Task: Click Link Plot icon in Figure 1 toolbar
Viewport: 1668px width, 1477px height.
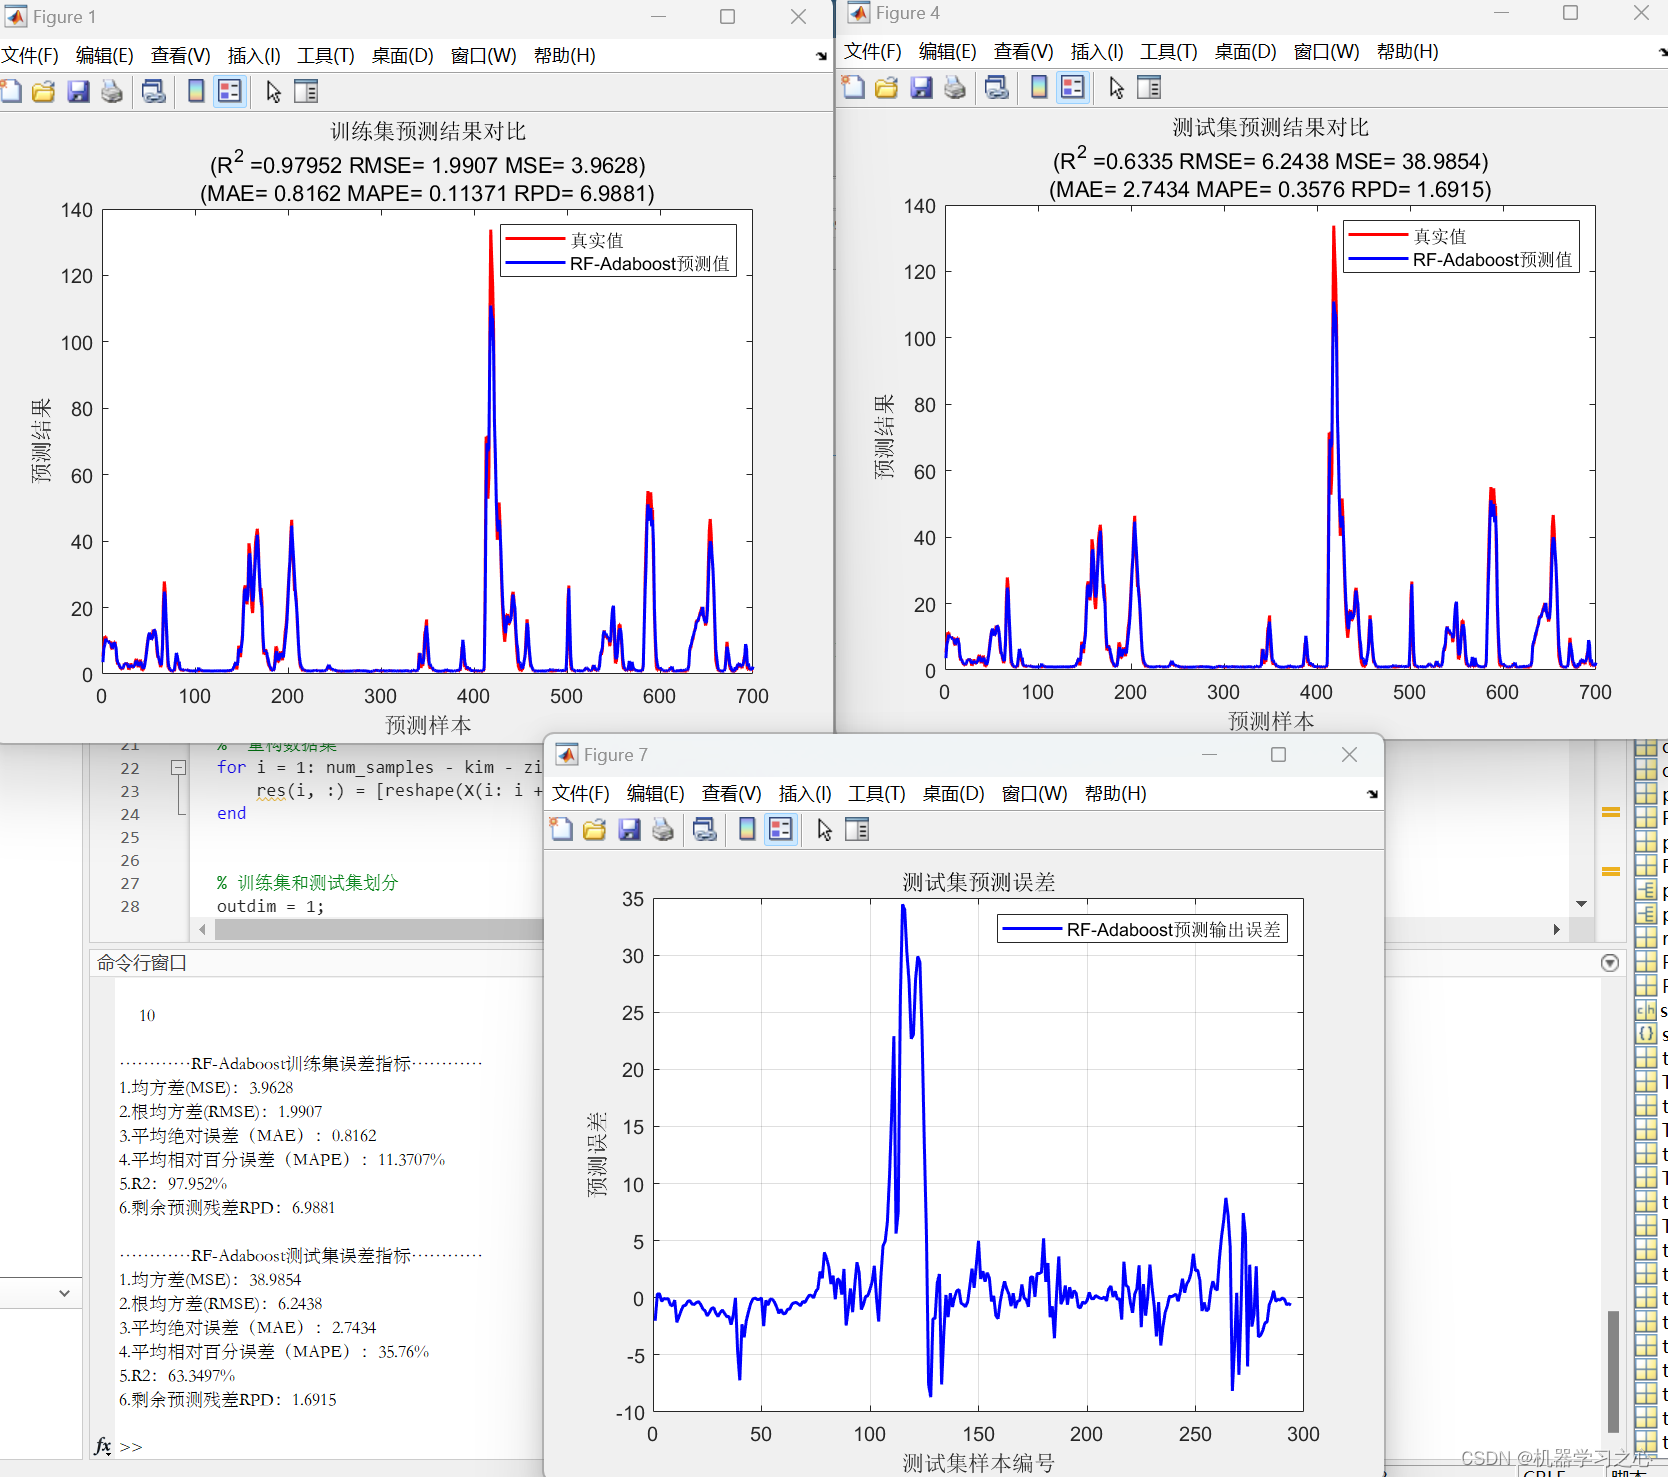Action: click(154, 92)
